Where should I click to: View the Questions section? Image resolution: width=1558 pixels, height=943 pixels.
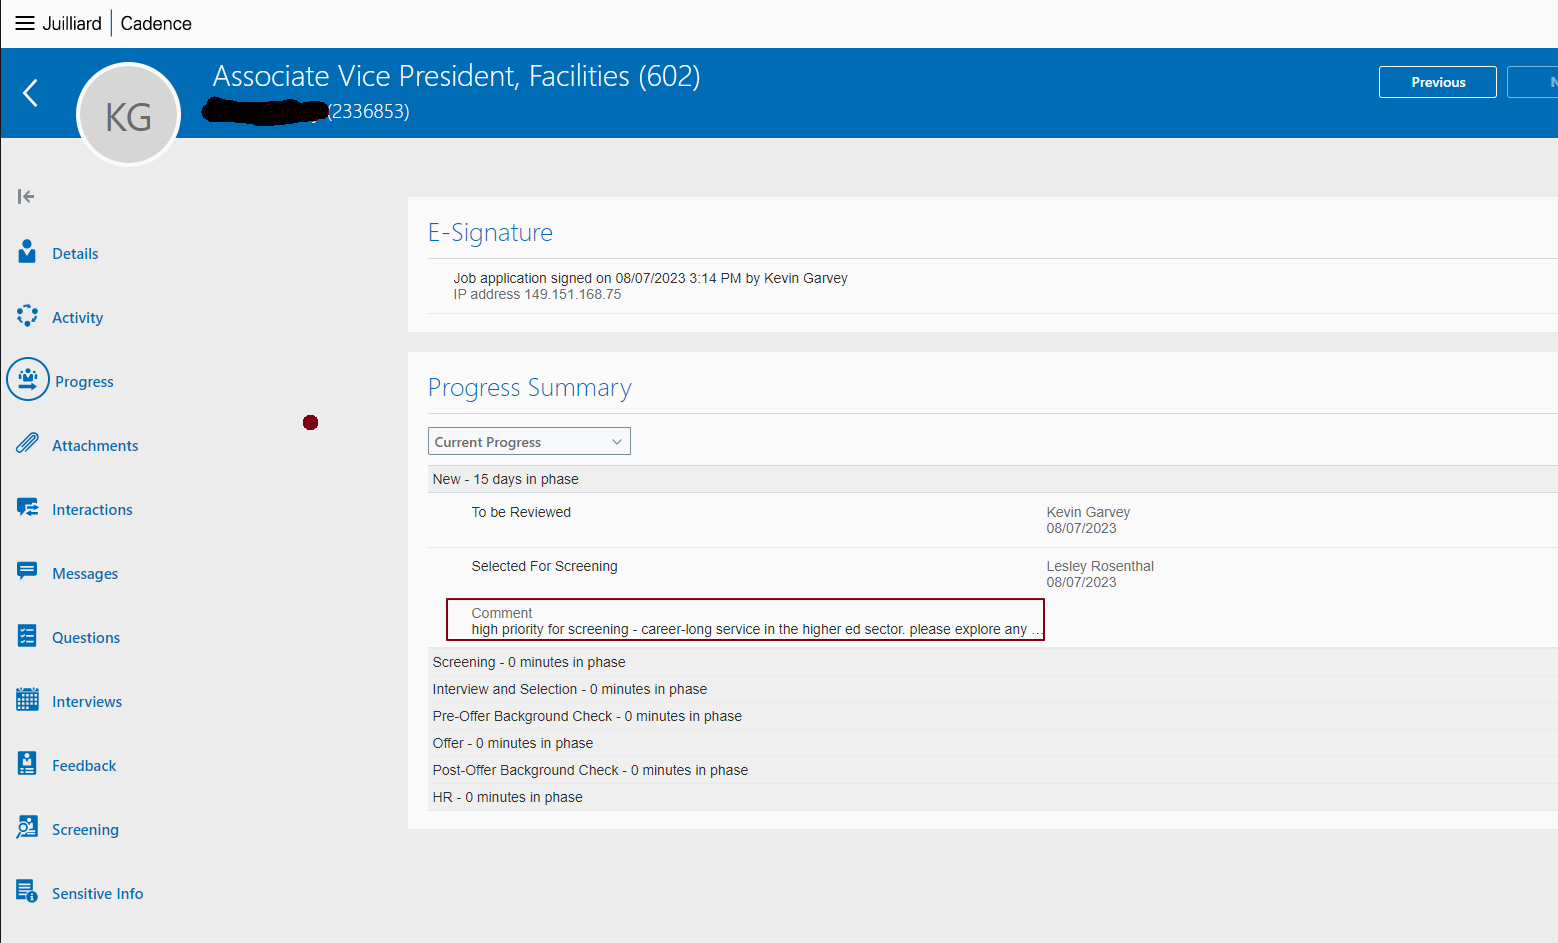pyautogui.click(x=86, y=638)
